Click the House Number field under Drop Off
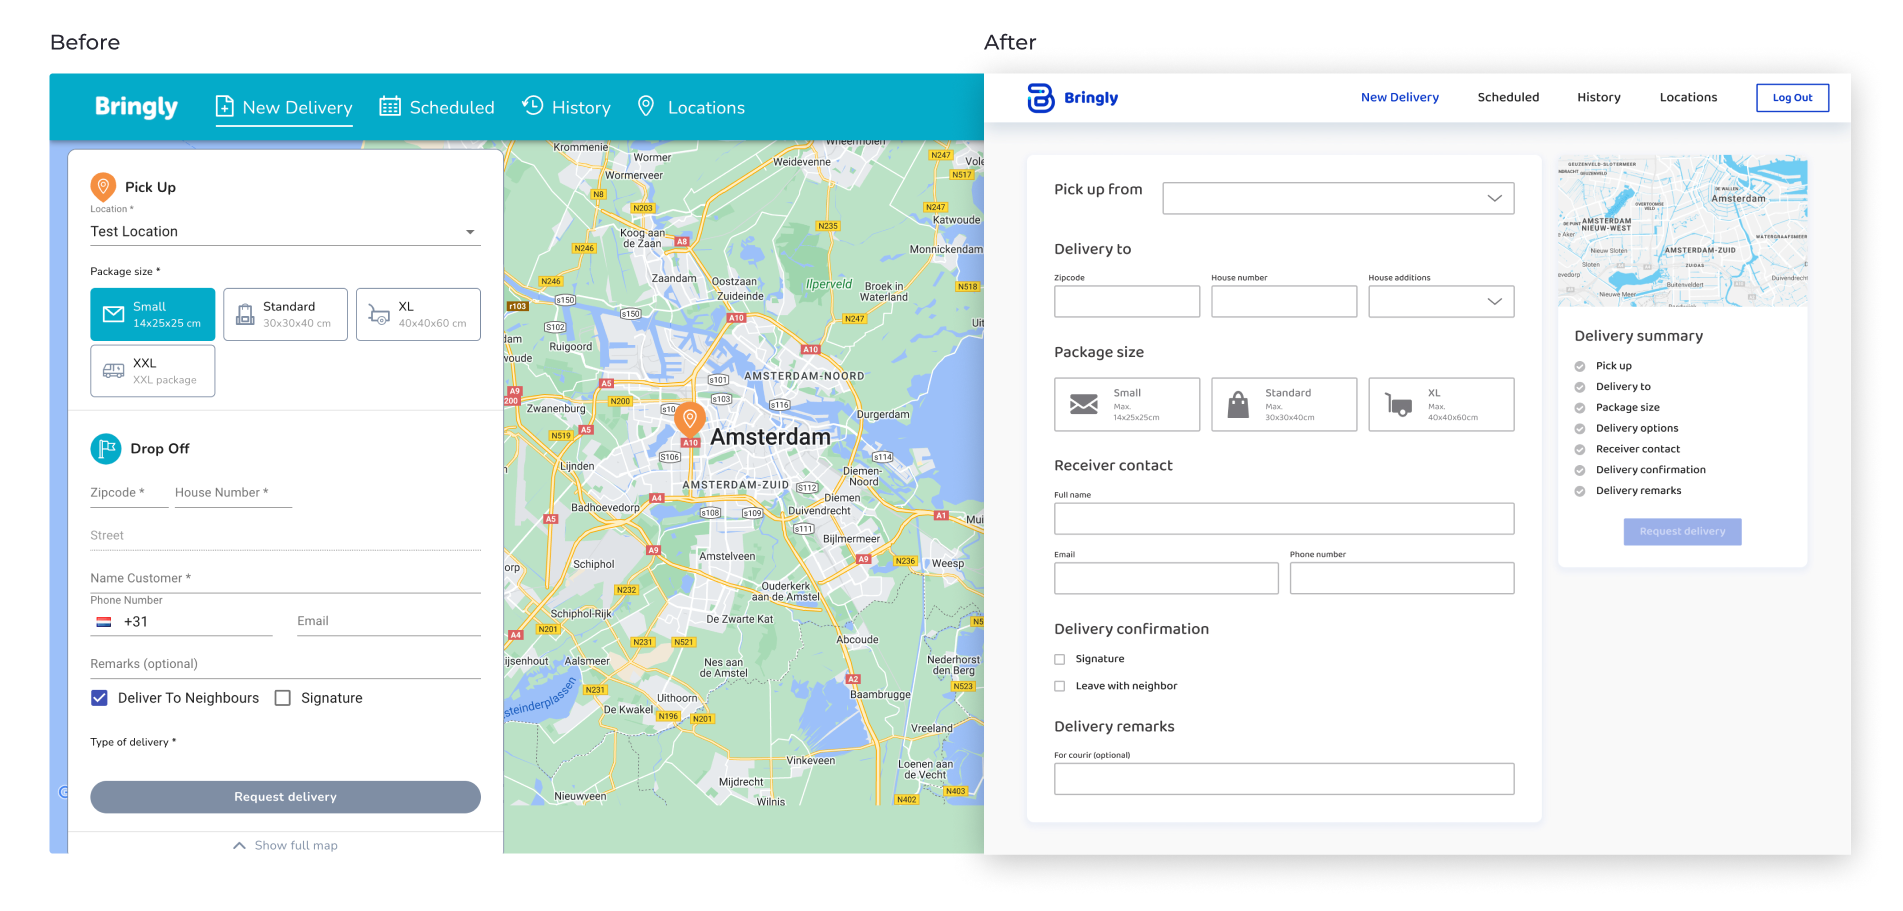 [x=233, y=493]
